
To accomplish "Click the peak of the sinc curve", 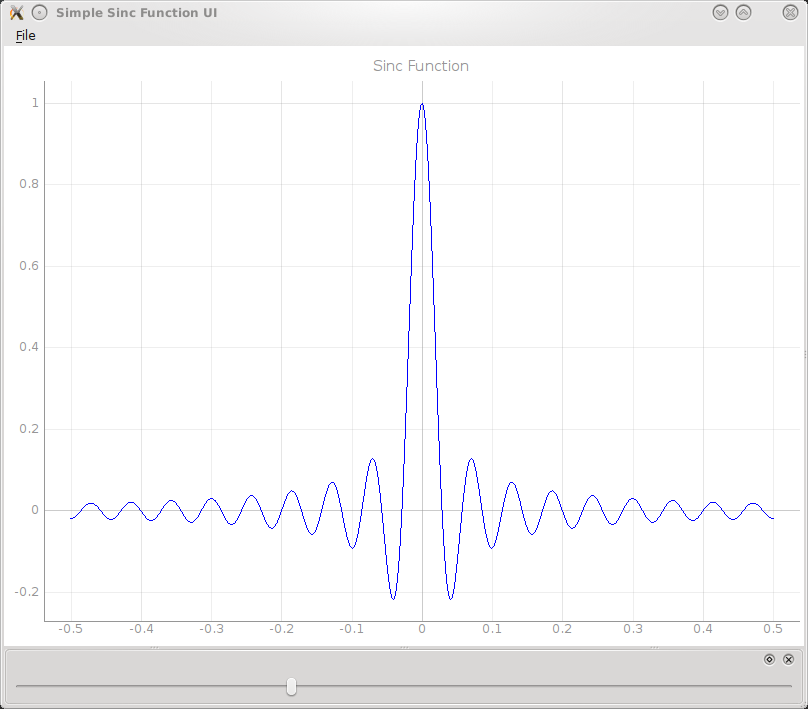I will point(422,104).
